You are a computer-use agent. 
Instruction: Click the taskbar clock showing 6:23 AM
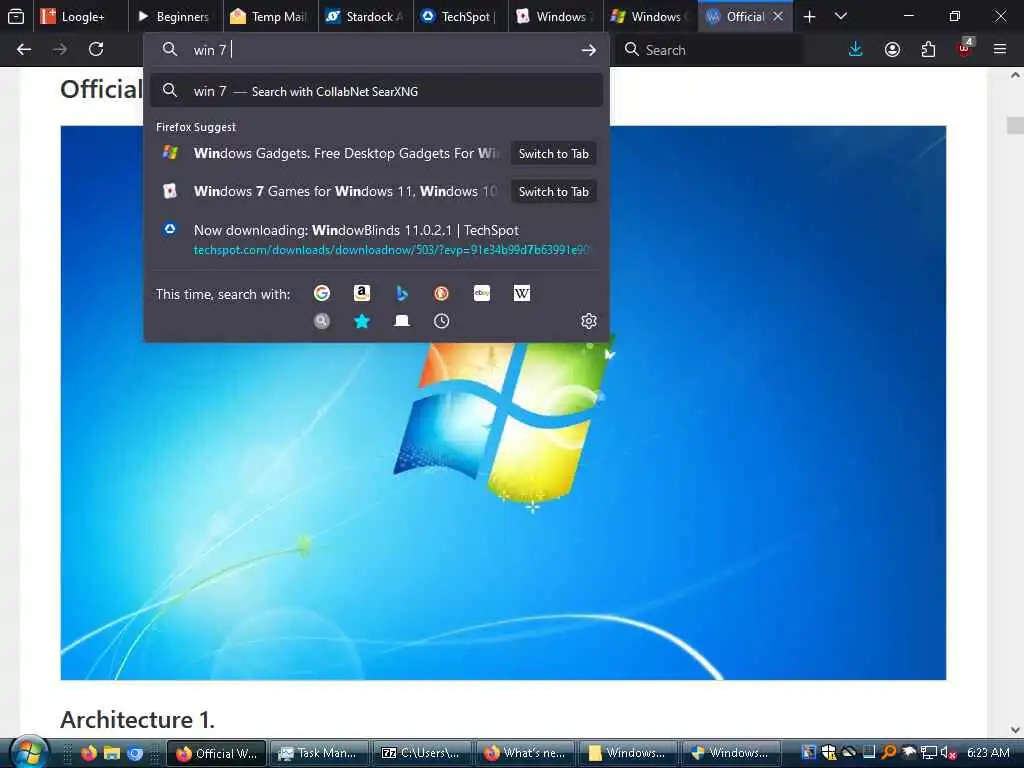point(988,752)
